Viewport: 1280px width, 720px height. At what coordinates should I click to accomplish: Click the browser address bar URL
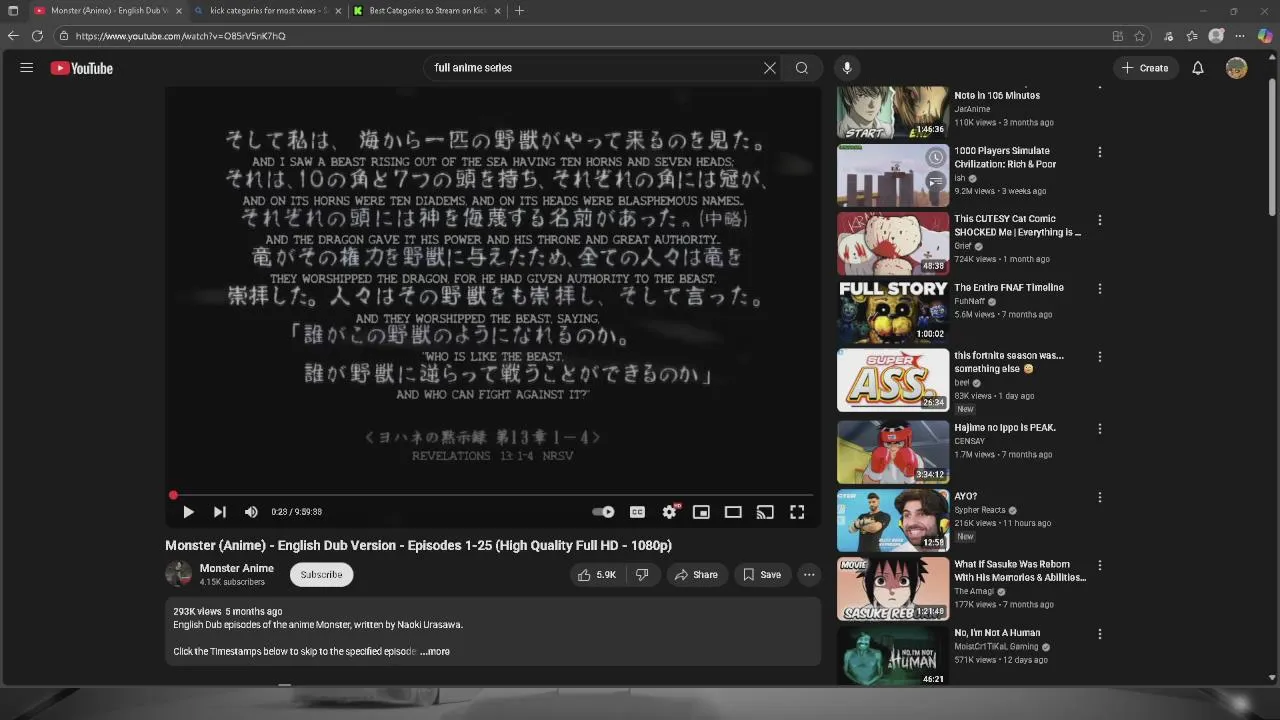(180, 36)
